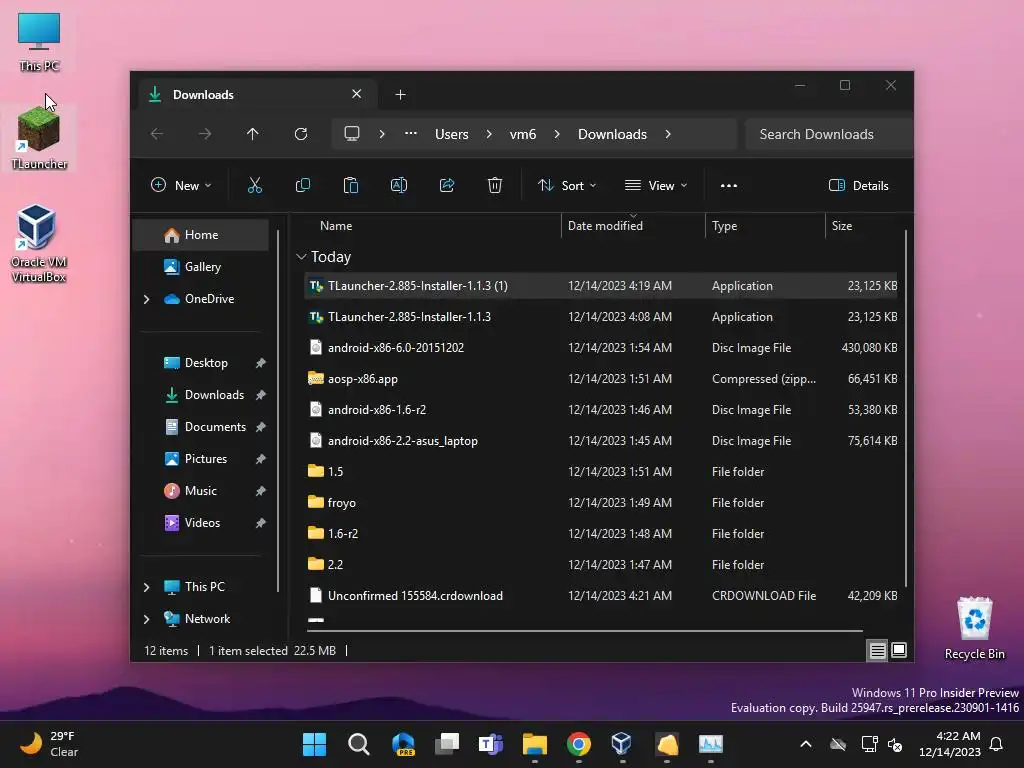Click the Share icon in toolbar
This screenshot has height=768, width=1024.
[447, 185]
